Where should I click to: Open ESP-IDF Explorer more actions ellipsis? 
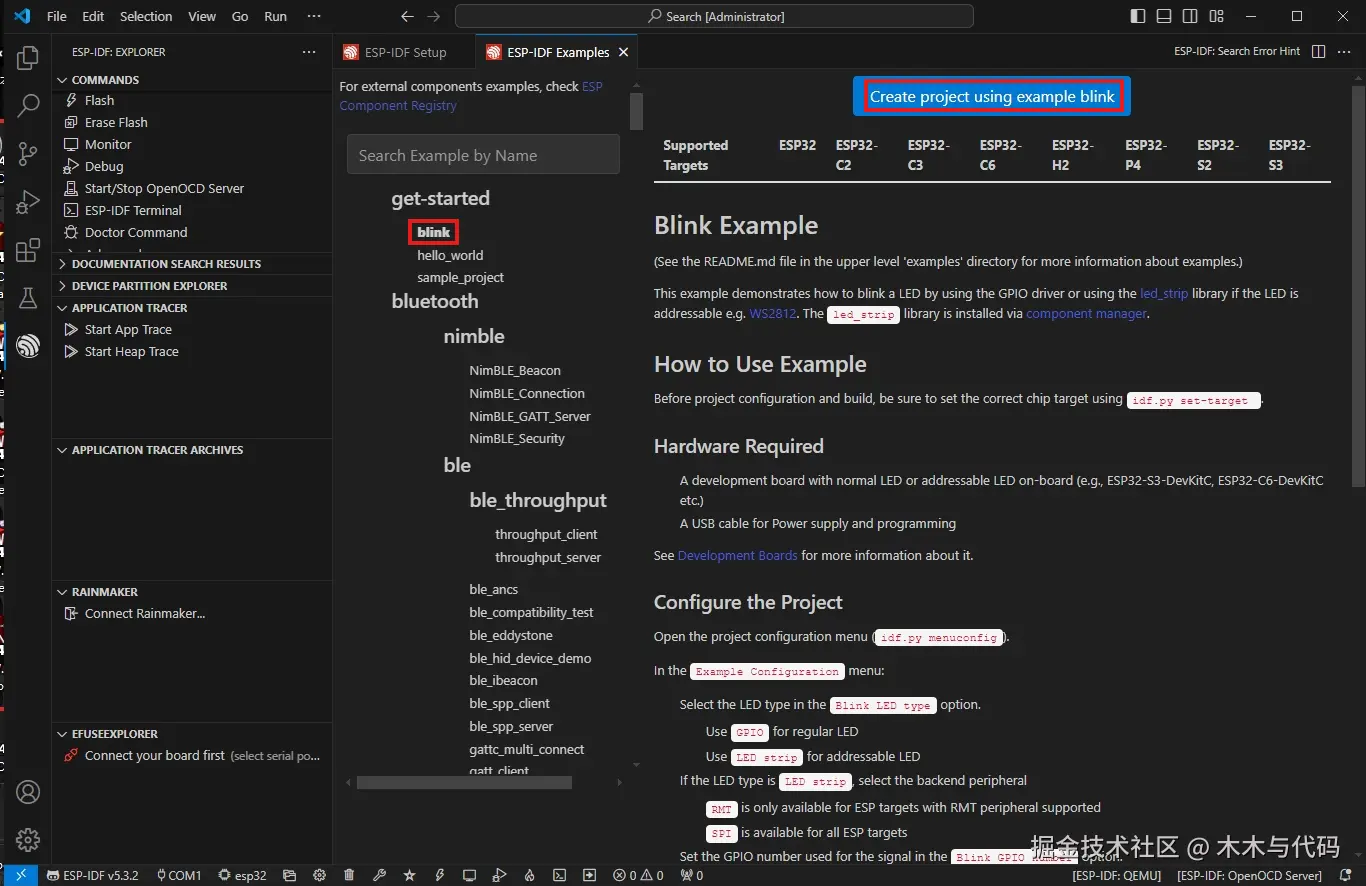[x=309, y=52]
